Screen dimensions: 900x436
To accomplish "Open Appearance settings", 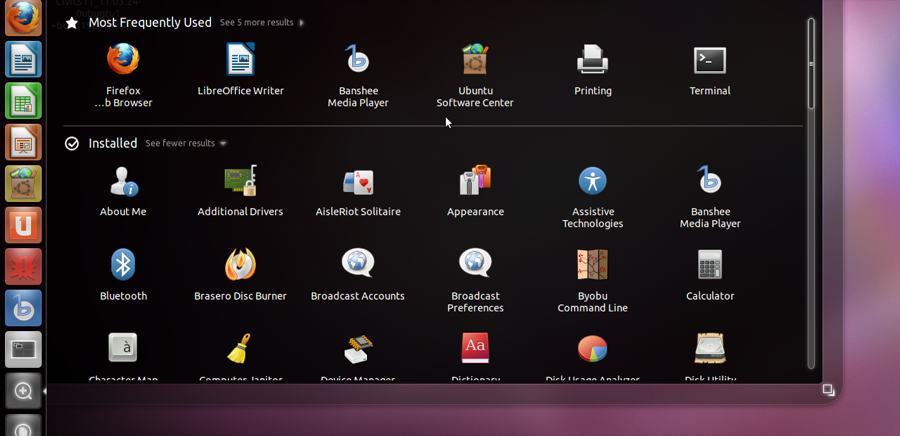I will pos(475,190).
